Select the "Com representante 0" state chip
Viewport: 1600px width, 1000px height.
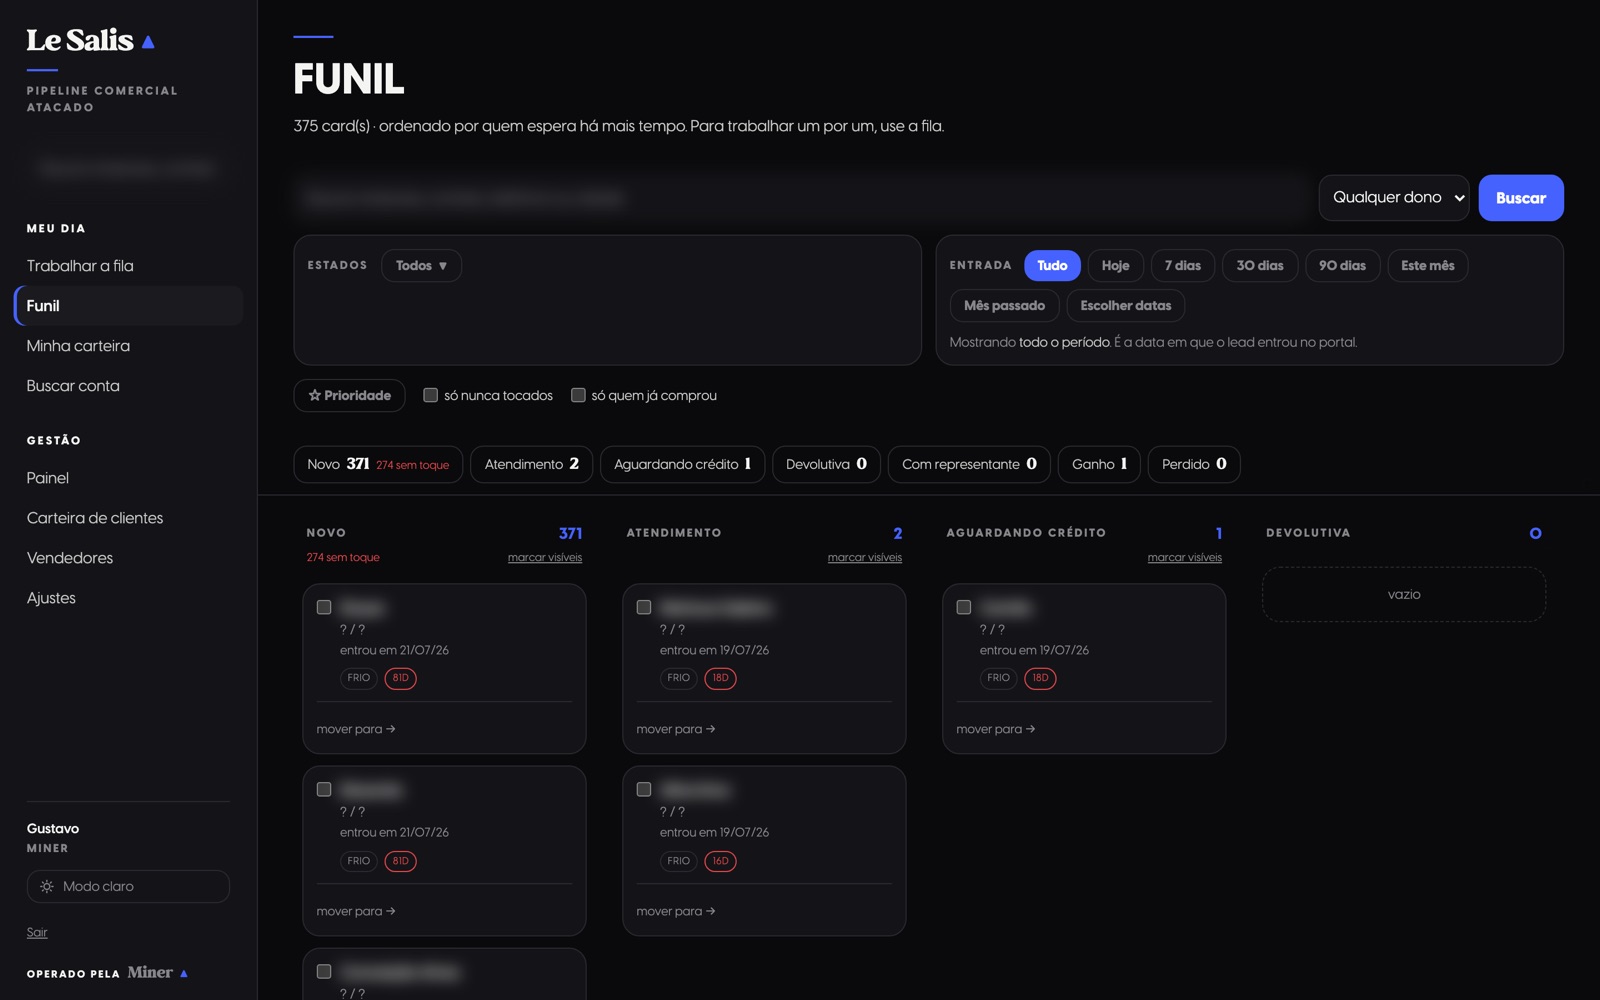point(969,464)
